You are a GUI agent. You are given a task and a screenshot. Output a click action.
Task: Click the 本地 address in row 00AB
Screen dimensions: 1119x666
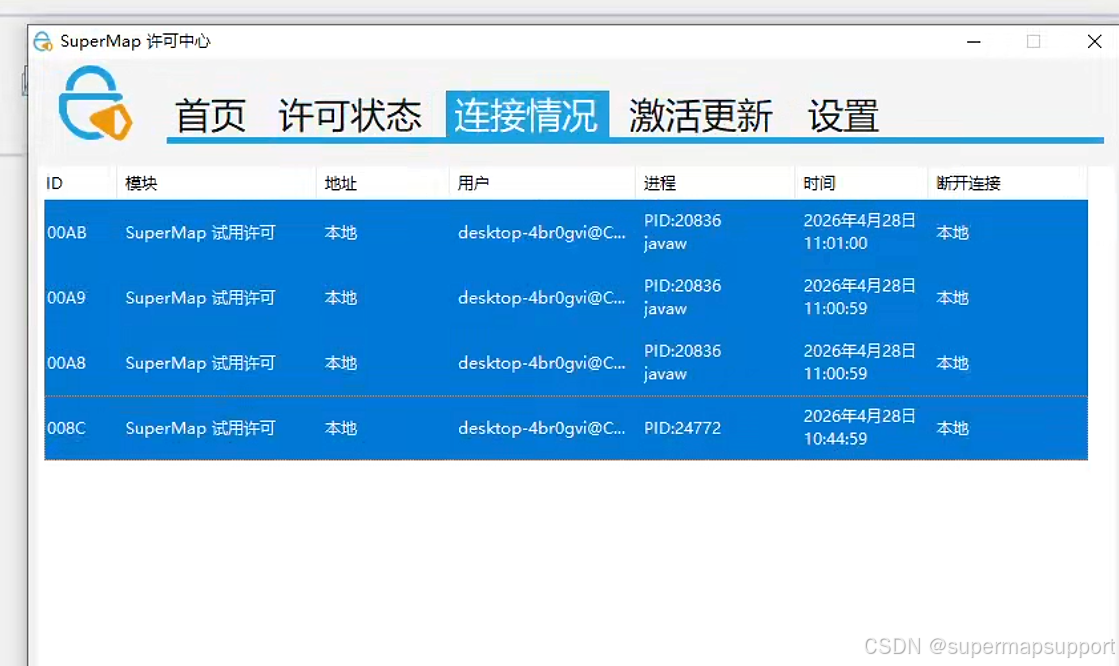point(340,233)
